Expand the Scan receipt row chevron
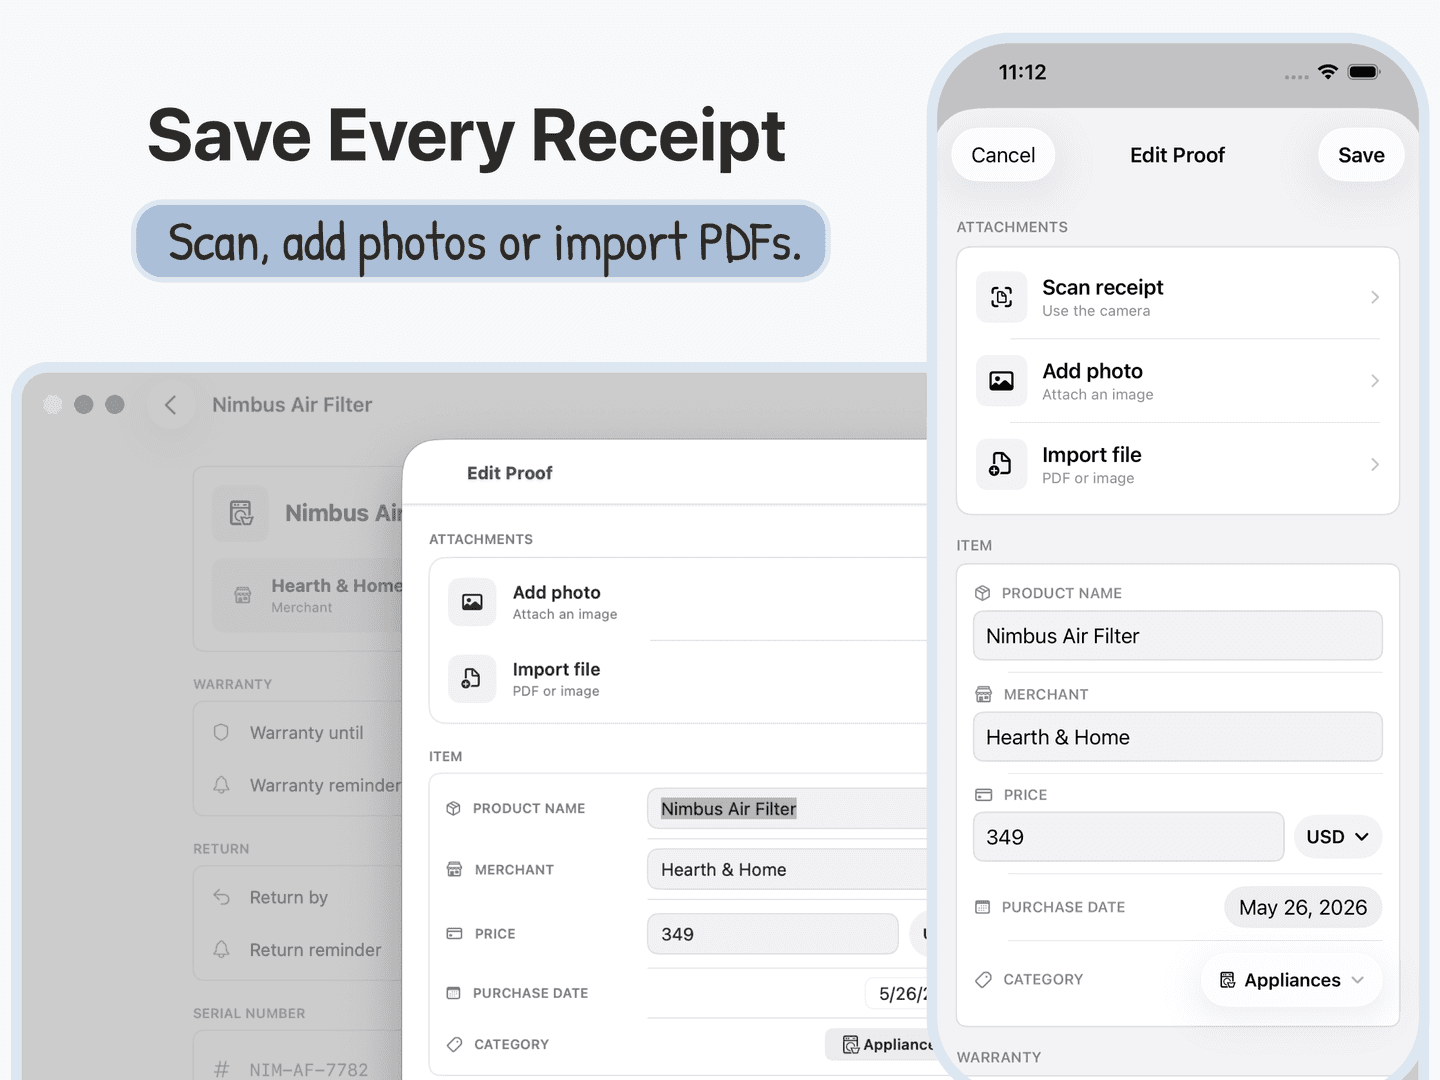This screenshot has width=1440, height=1080. (1375, 297)
